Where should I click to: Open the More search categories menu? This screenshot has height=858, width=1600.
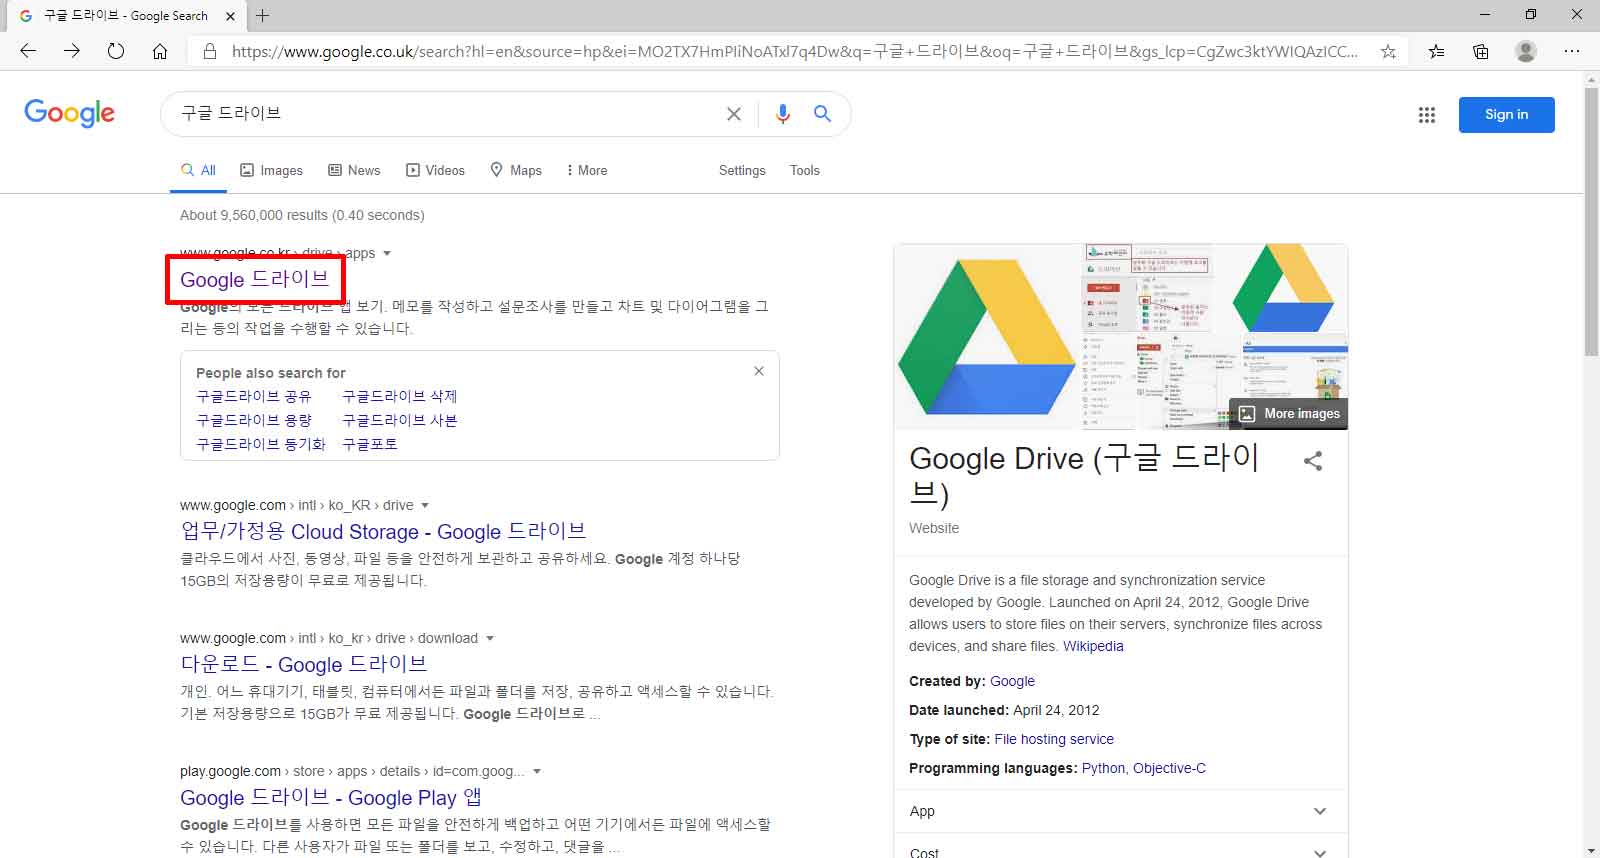(587, 170)
